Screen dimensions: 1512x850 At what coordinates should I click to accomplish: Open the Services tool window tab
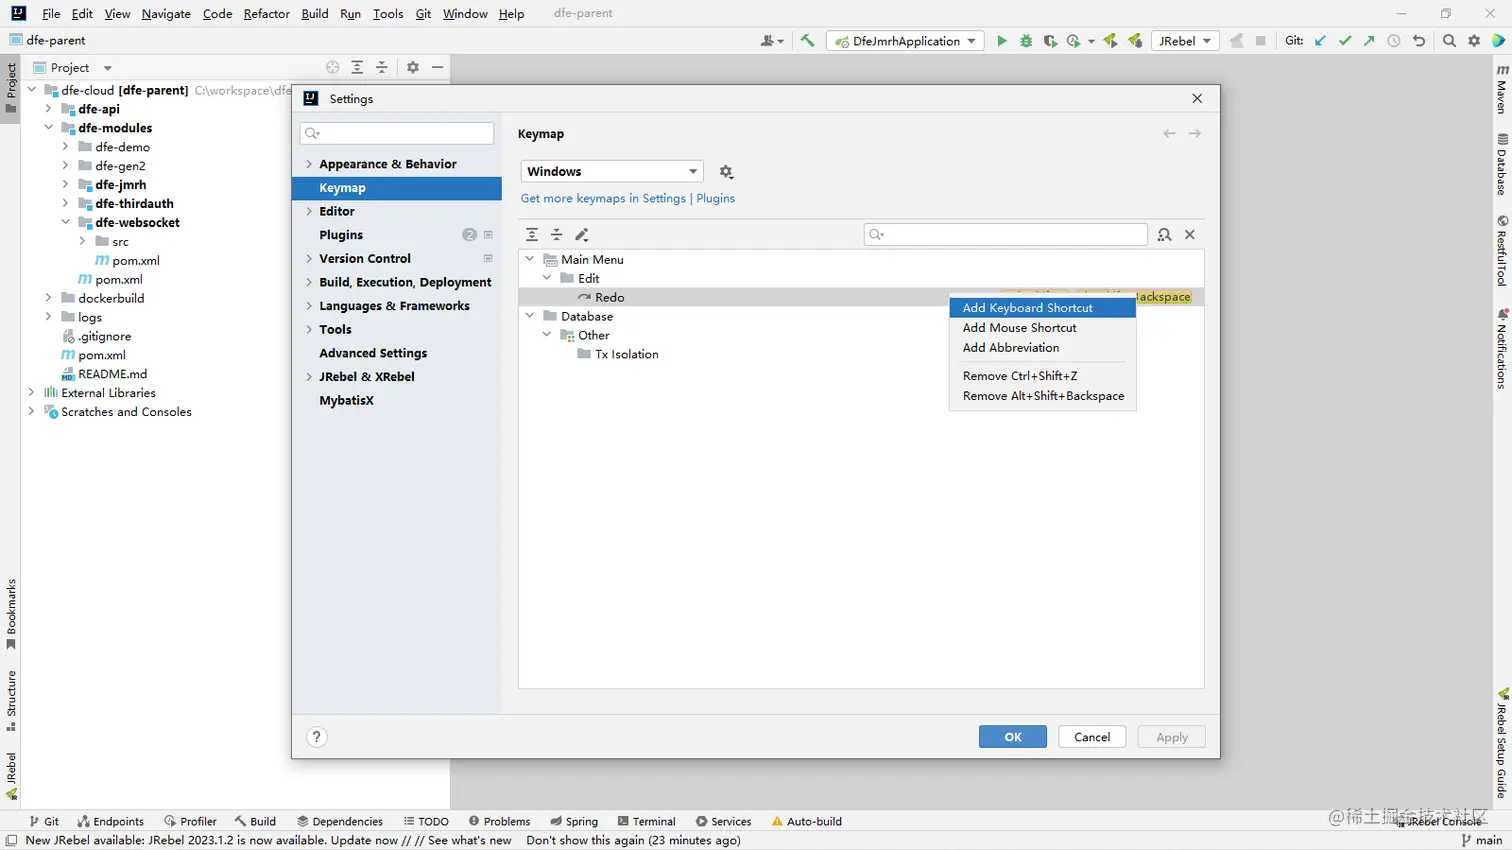pos(723,821)
